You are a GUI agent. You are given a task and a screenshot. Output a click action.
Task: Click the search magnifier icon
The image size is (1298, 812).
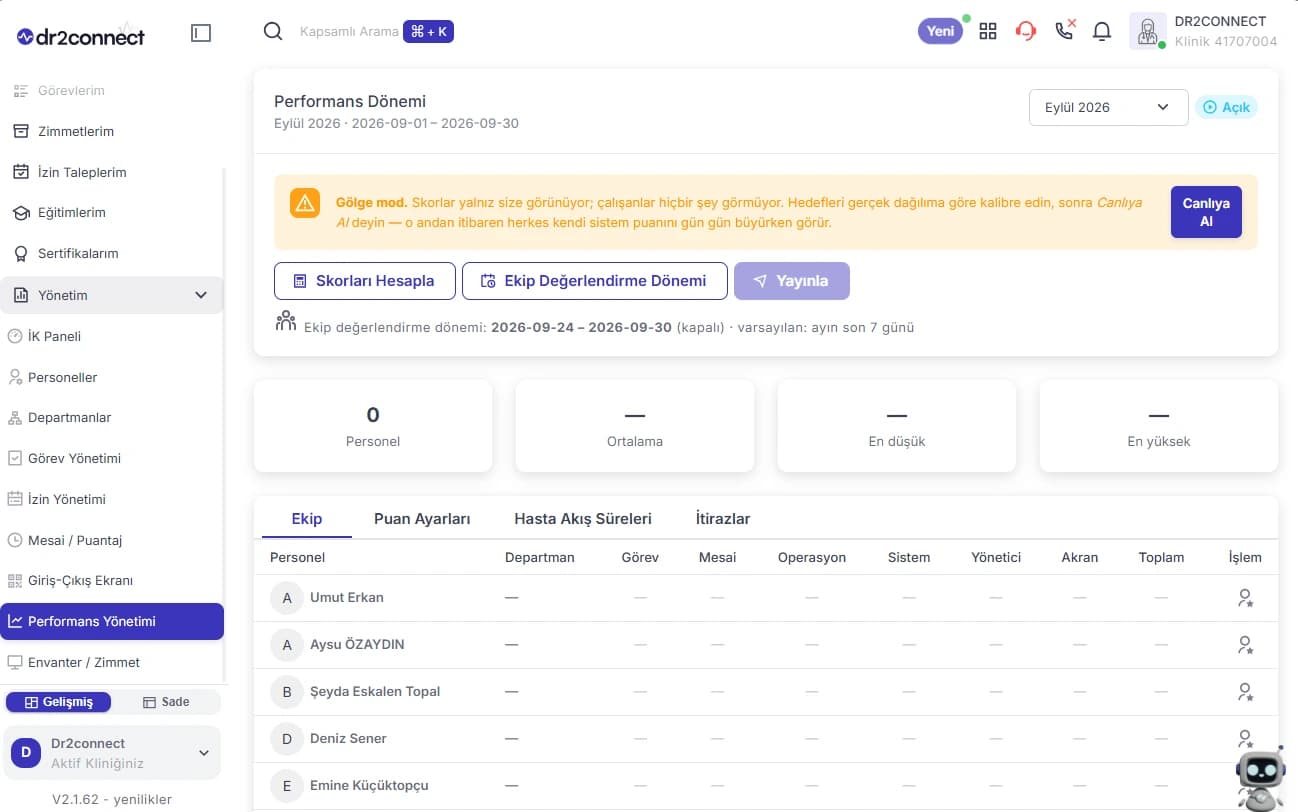click(x=273, y=32)
